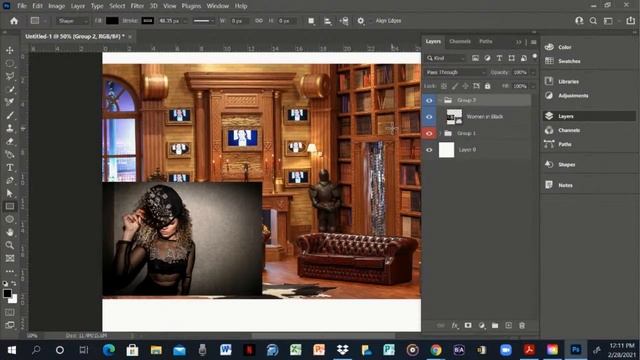Create a new group folder icon
This screenshot has width=640, height=360.
point(495,325)
